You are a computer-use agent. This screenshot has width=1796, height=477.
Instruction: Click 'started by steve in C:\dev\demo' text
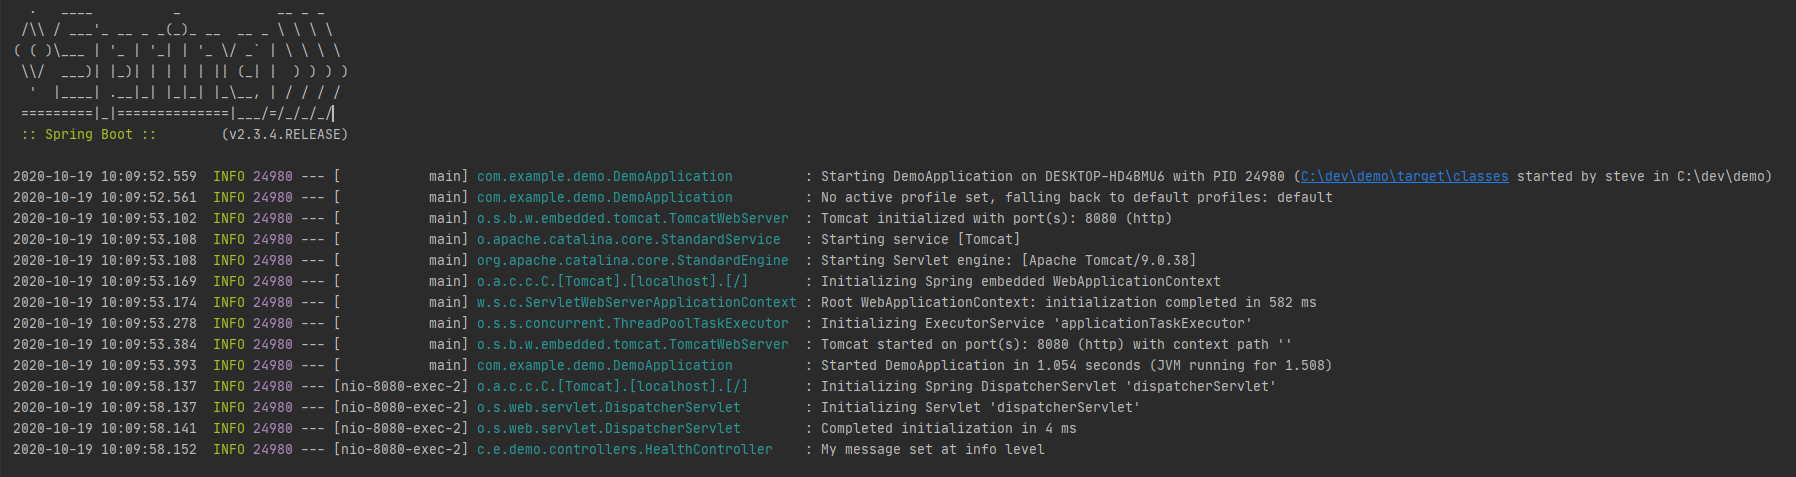point(1645,177)
